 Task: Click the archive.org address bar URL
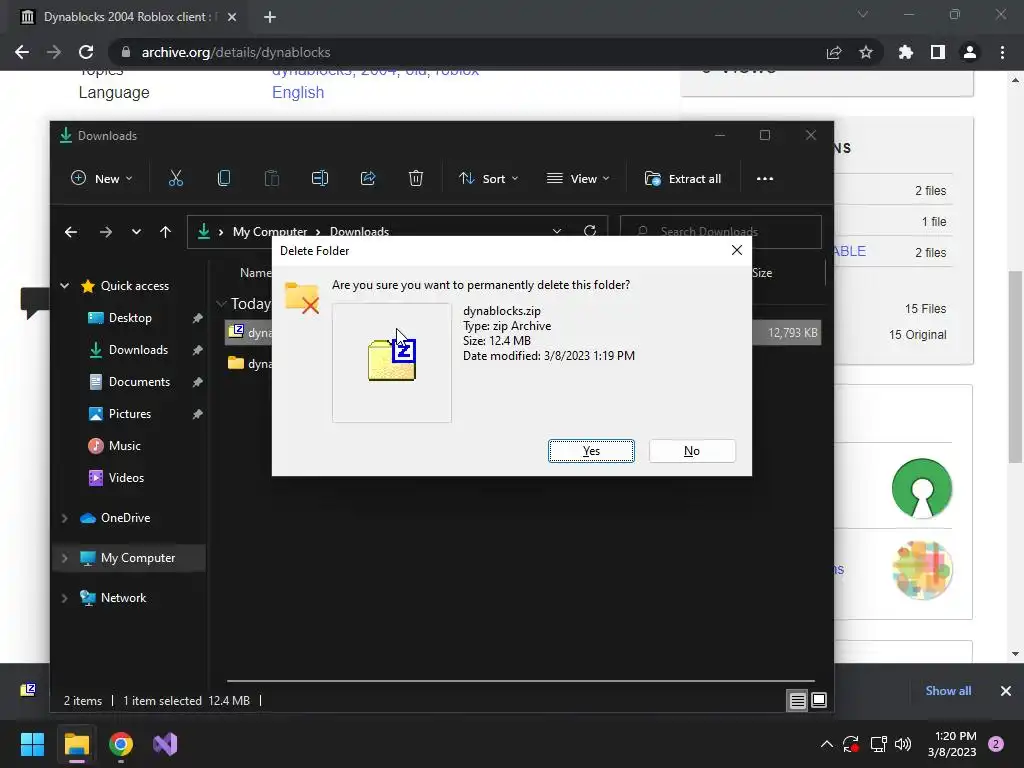pos(236,52)
